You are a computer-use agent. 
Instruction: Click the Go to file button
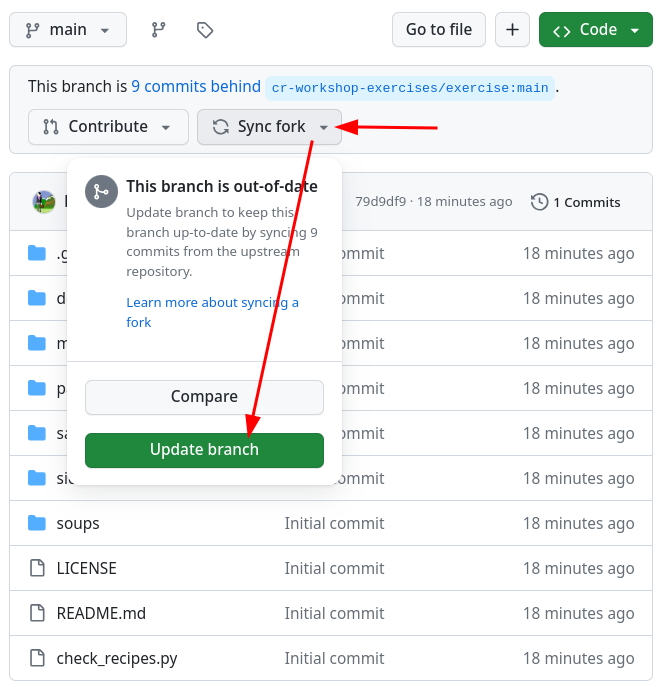pos(438,30)
